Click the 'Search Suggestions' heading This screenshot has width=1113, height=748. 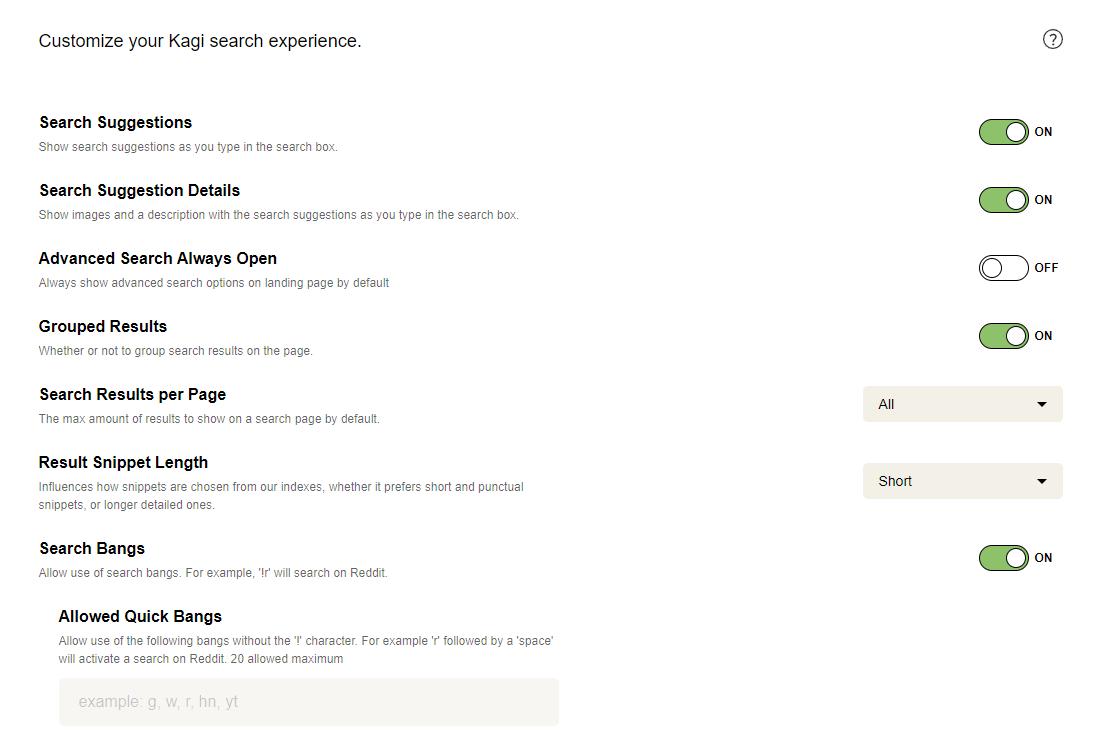pyautogui.click(x=115, y=122)
